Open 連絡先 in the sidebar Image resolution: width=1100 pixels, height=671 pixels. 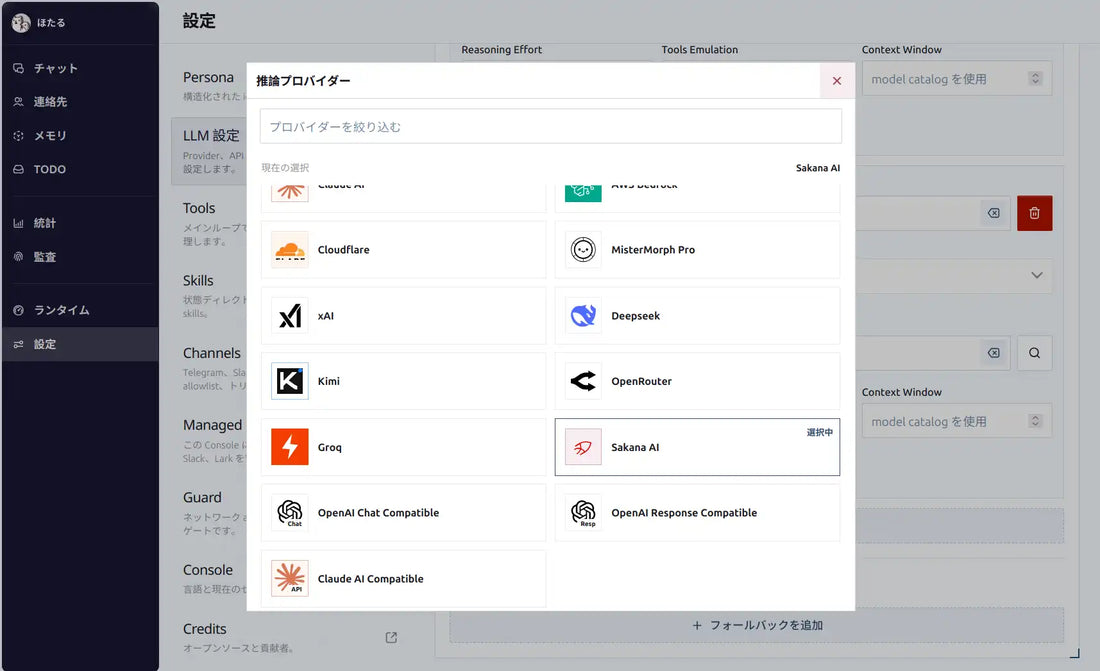pyautogui.click(x=80, y=102)
